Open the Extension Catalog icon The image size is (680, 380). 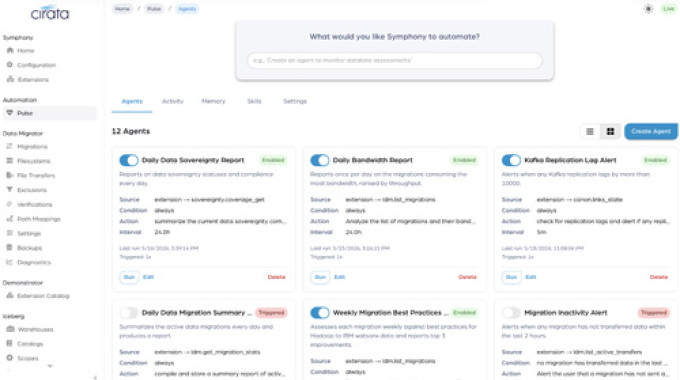10,295
